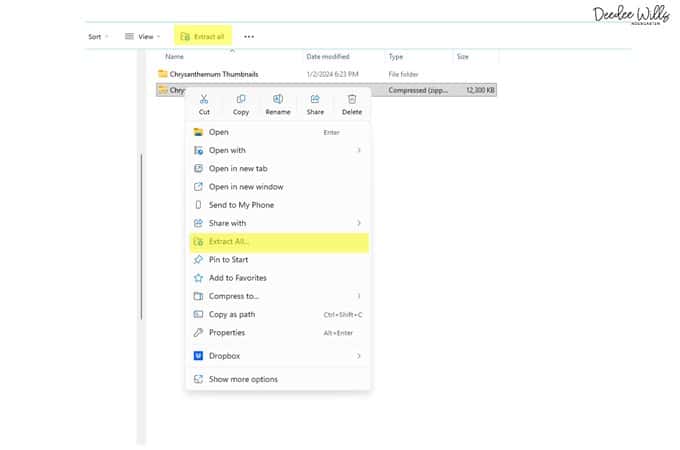The width and height of the screenshot is (680, 450).
Task: Open the View dropdown in toolbar
Action: 143,37
